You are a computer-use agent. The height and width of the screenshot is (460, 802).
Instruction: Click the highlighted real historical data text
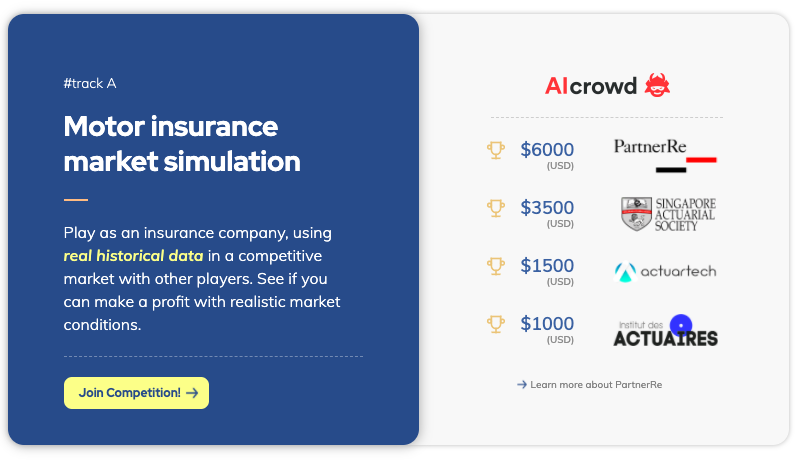pos(133,255)
